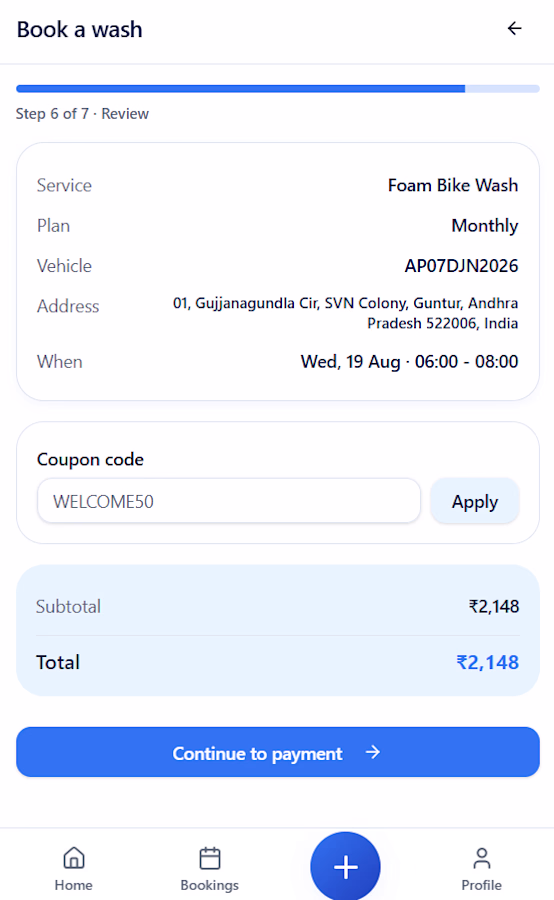Click the Guntur address text
The height and width of the screenshot is (900, 554).
(x=346, y=313)
